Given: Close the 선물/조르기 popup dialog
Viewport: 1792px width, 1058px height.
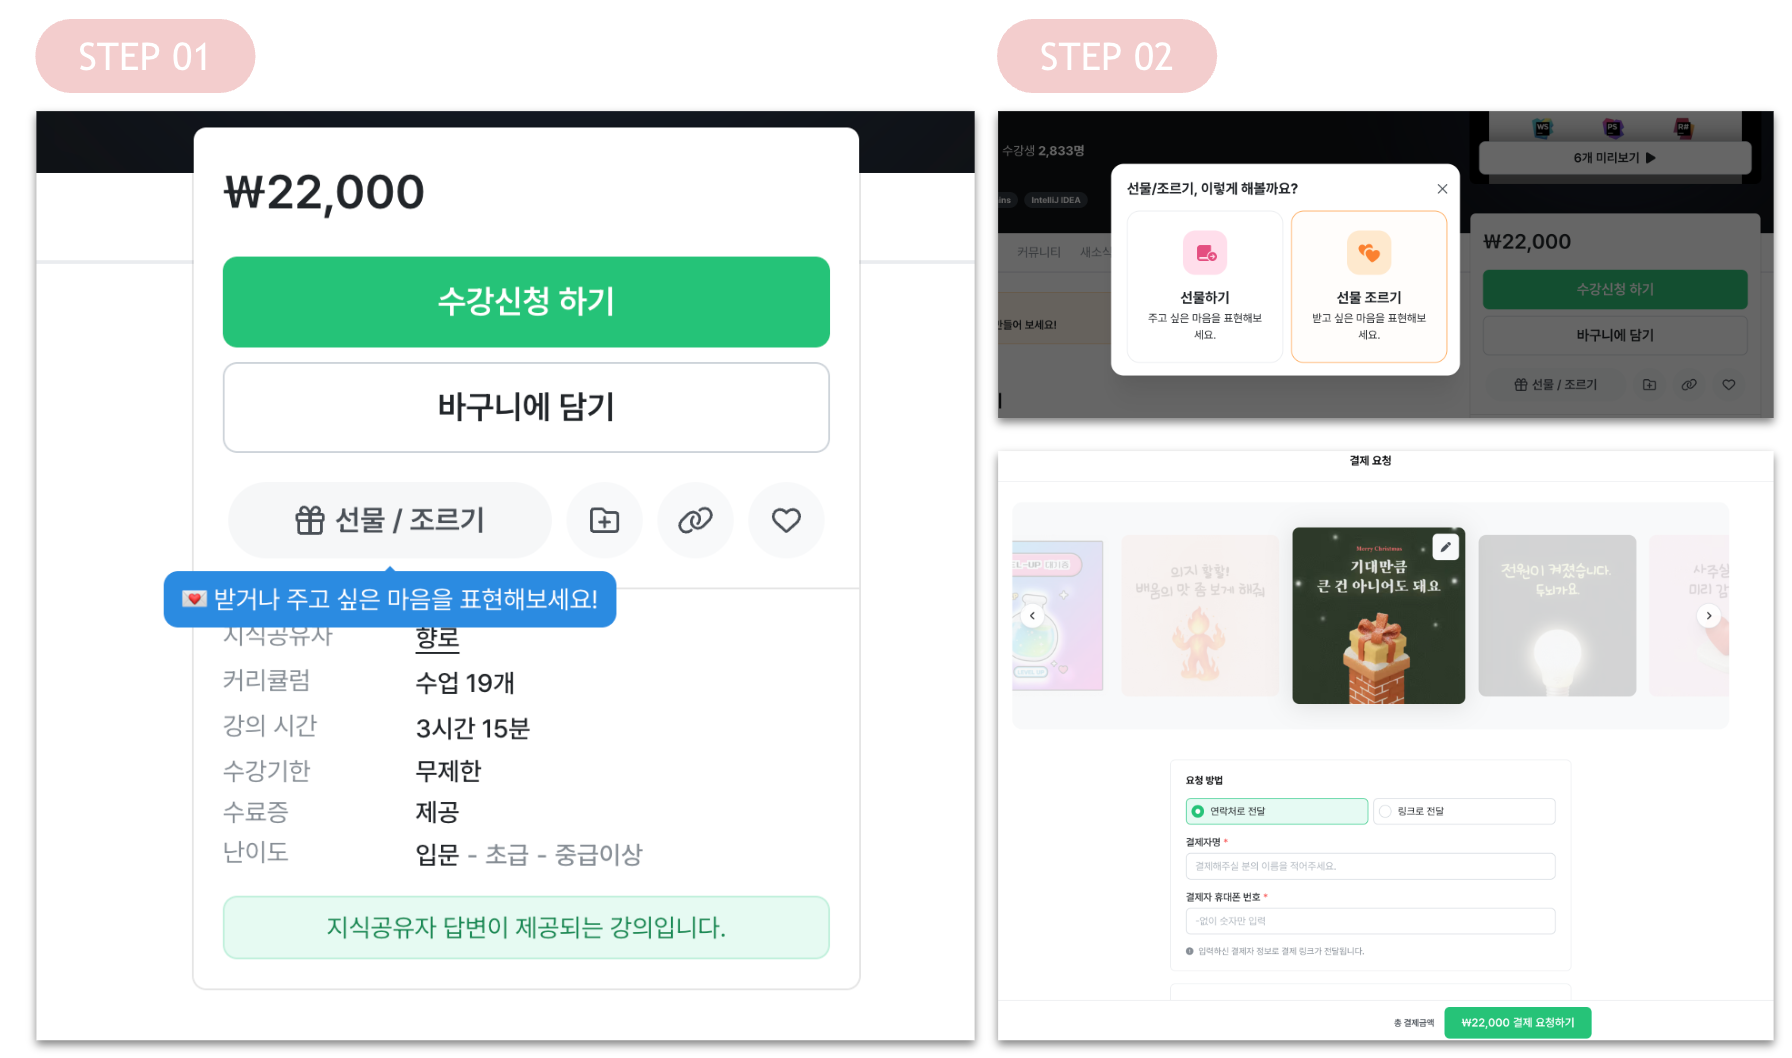Looking at the screenshot, I should tap(1442, 189).
